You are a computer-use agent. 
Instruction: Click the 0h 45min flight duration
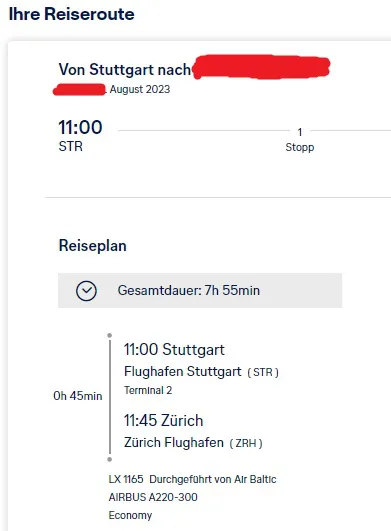point(78,396)
